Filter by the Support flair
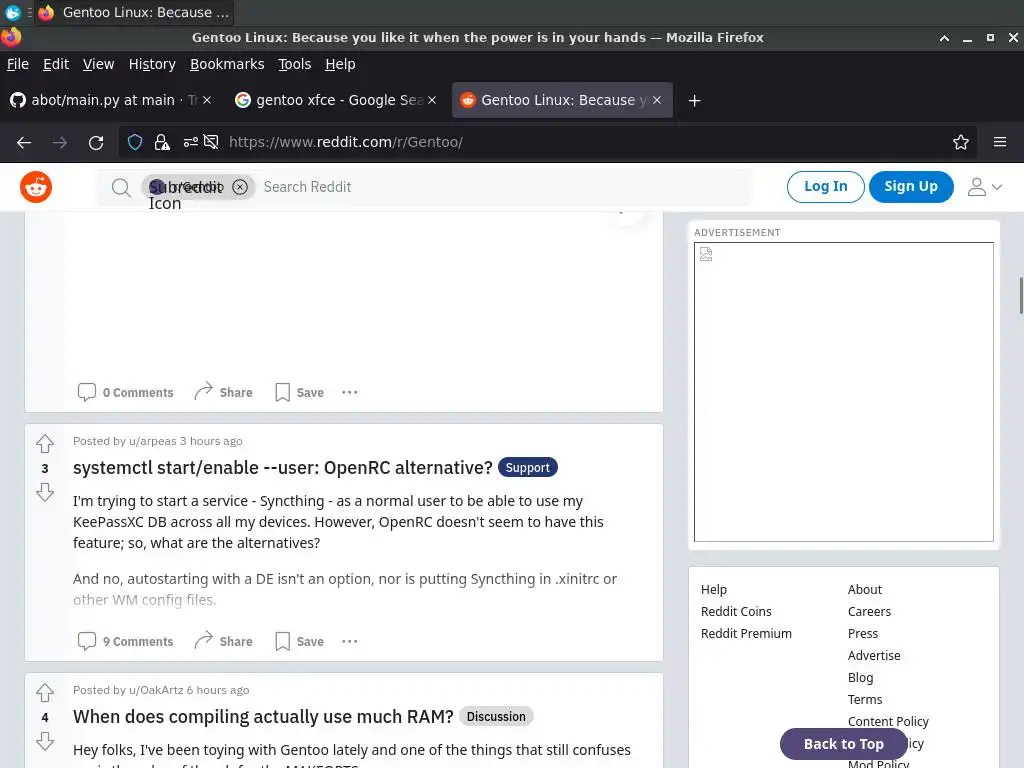Viewport: 1024px width, 768px height. tap(528, 468)
